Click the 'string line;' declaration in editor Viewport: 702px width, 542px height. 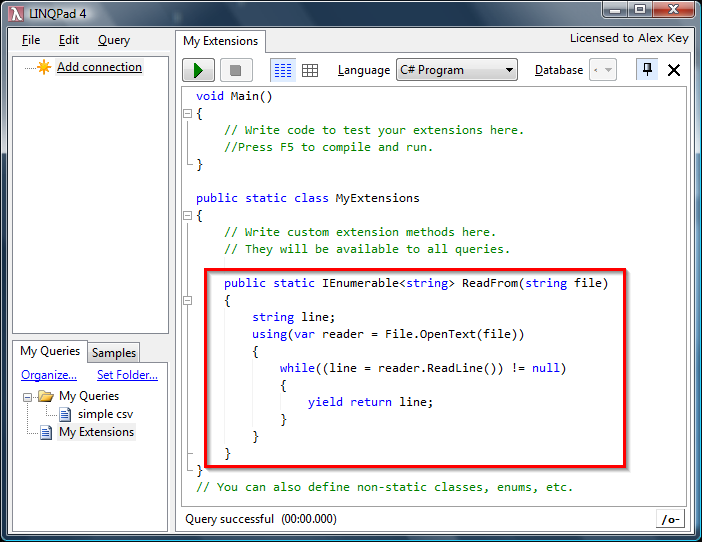[x=293, y=317]
